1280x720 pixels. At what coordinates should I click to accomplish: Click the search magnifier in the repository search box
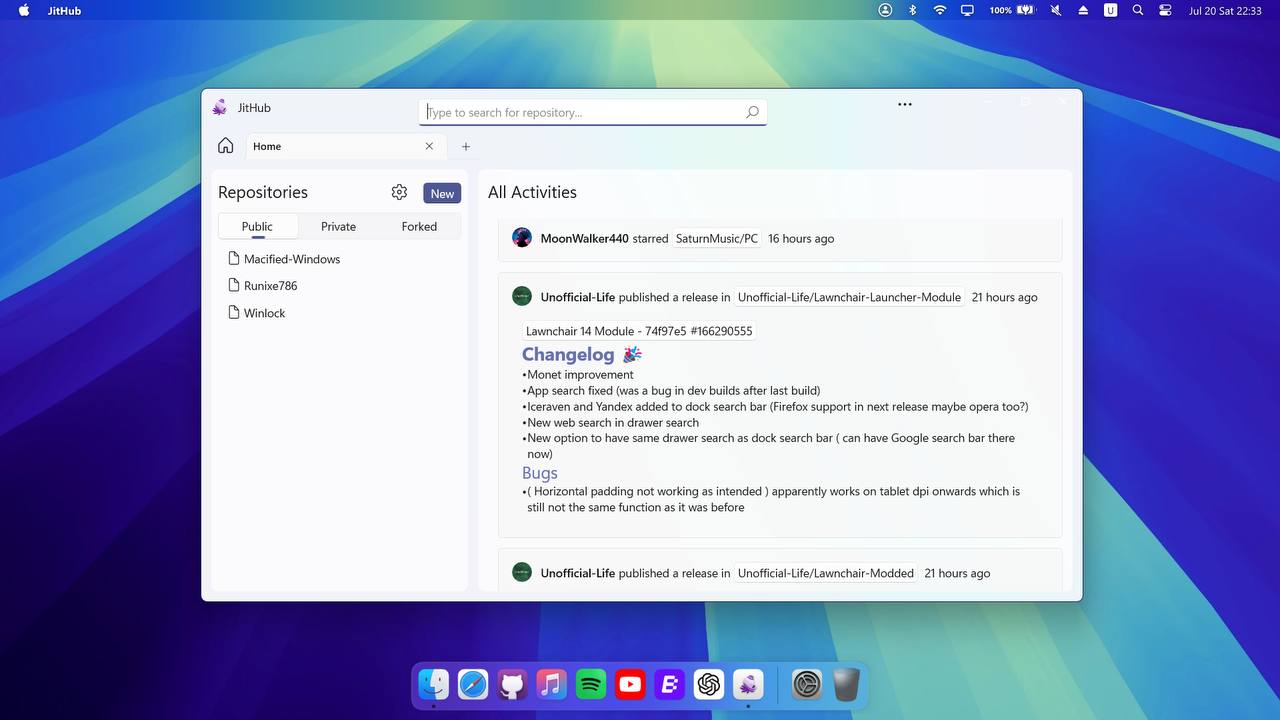click(x=752, y=112)
